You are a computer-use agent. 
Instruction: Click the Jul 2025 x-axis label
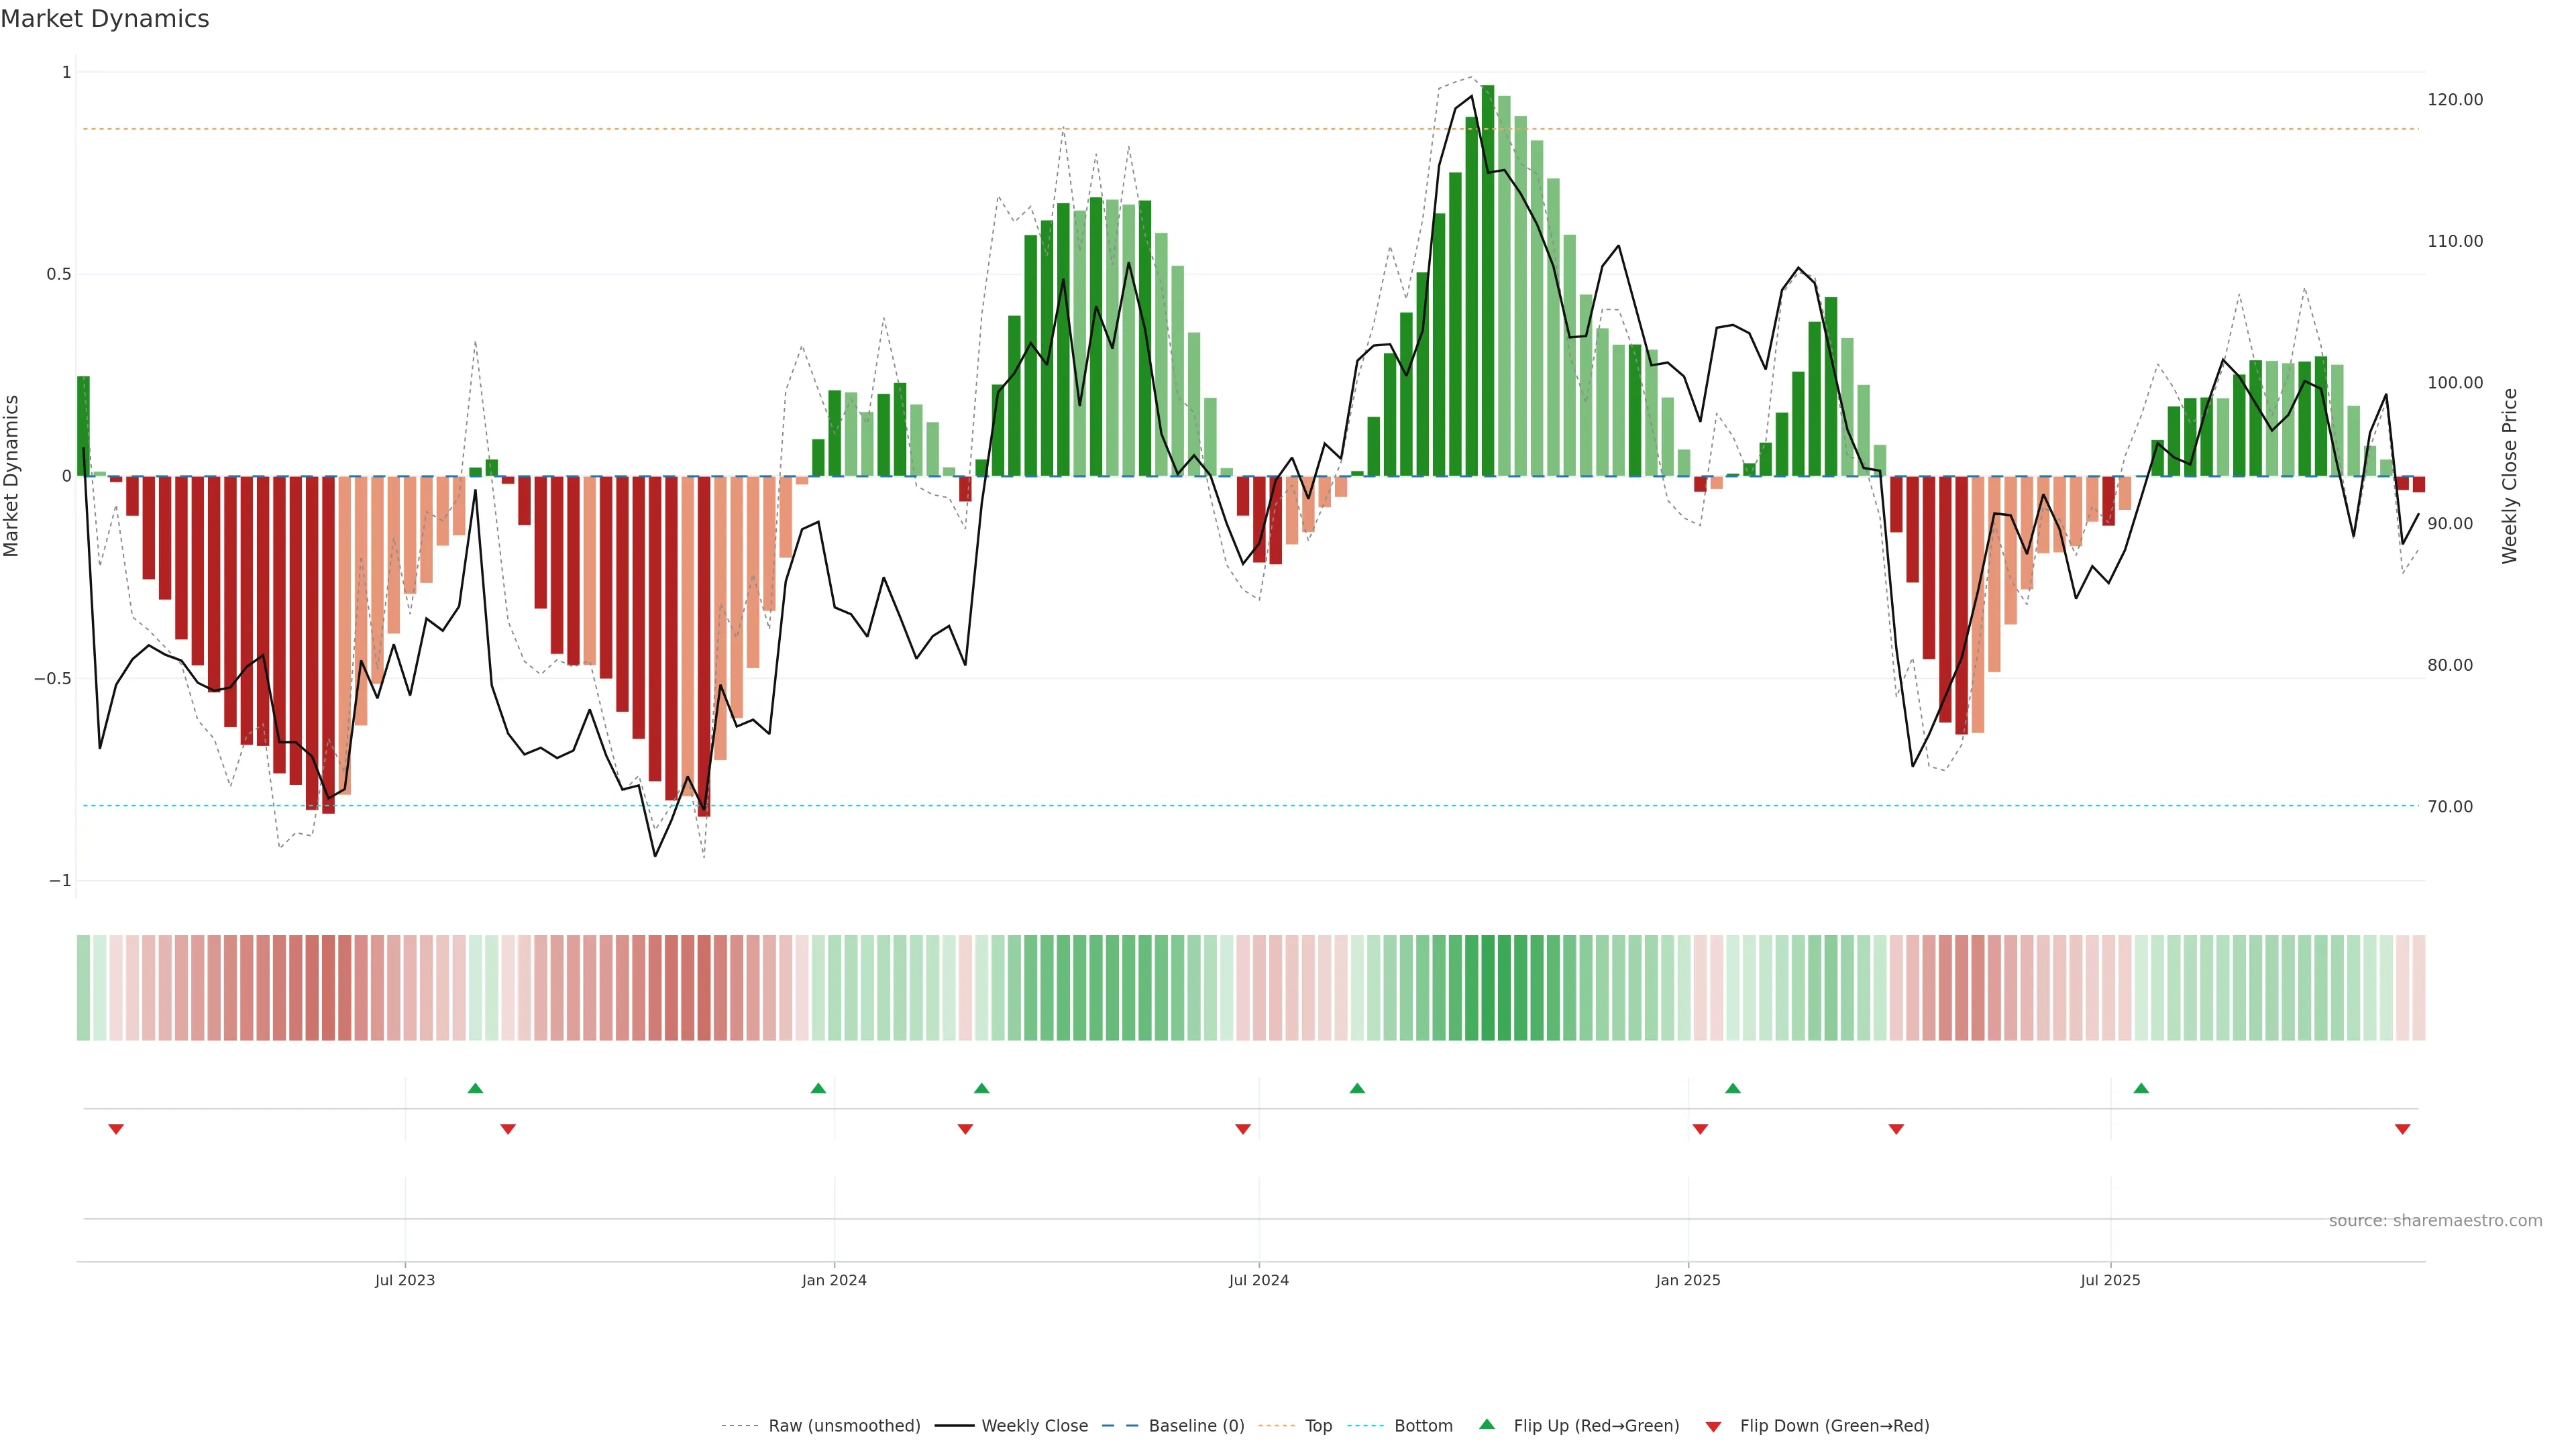pyautogui.click(x=2110, y=1280)
